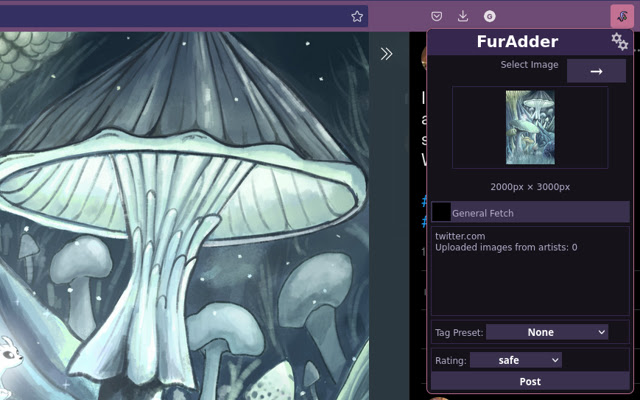Select the mushroom image thumbnail preview
This screenshot has height=400, width=640.
coord(530,127)
